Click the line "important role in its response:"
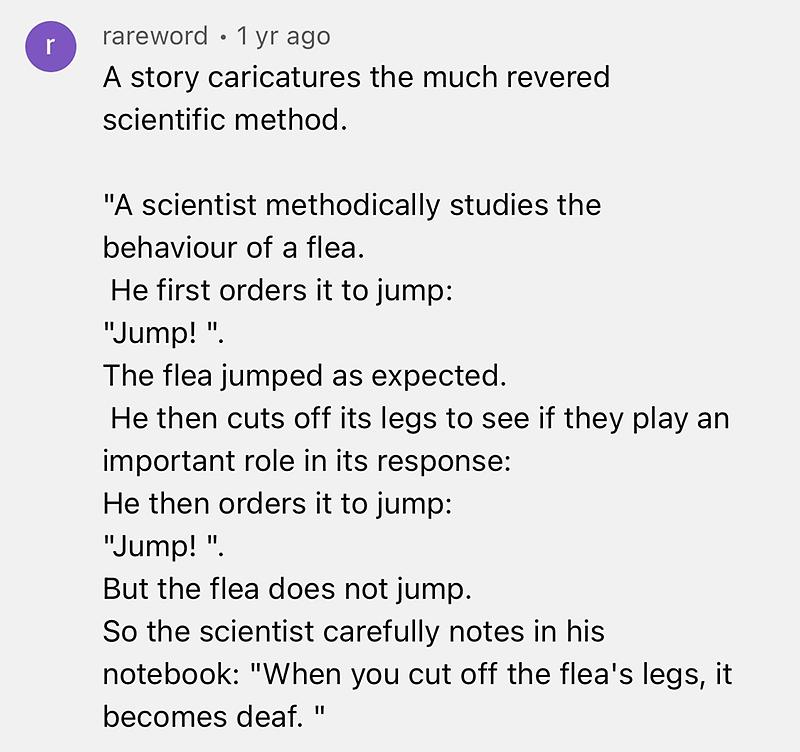Screen dimensions: 800x752 point(304,461)
